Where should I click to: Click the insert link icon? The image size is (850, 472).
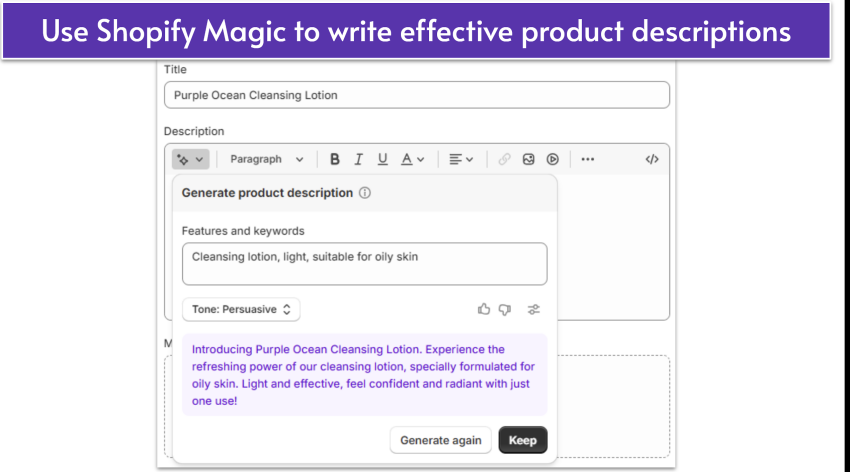point(504,159)
